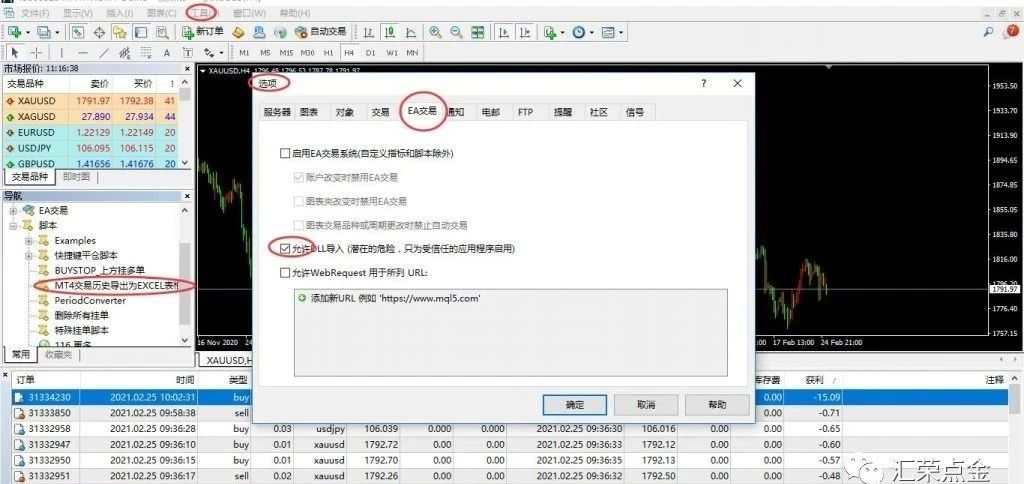1024x484 pixels.
Task: Toggle the Terminal window icon
Action: (140, 32)
